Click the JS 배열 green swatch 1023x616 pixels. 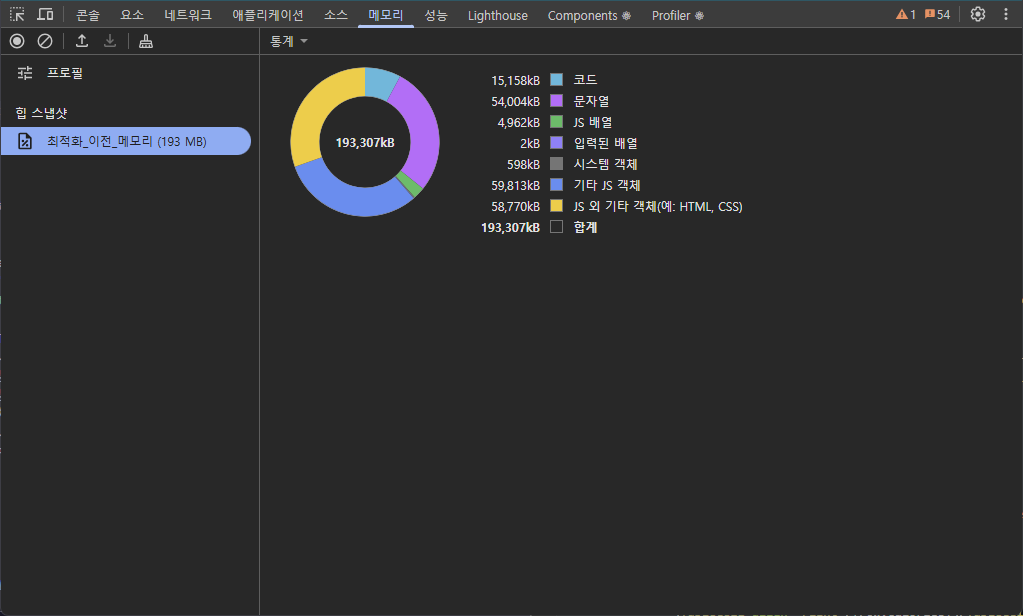tap(557, 121)
